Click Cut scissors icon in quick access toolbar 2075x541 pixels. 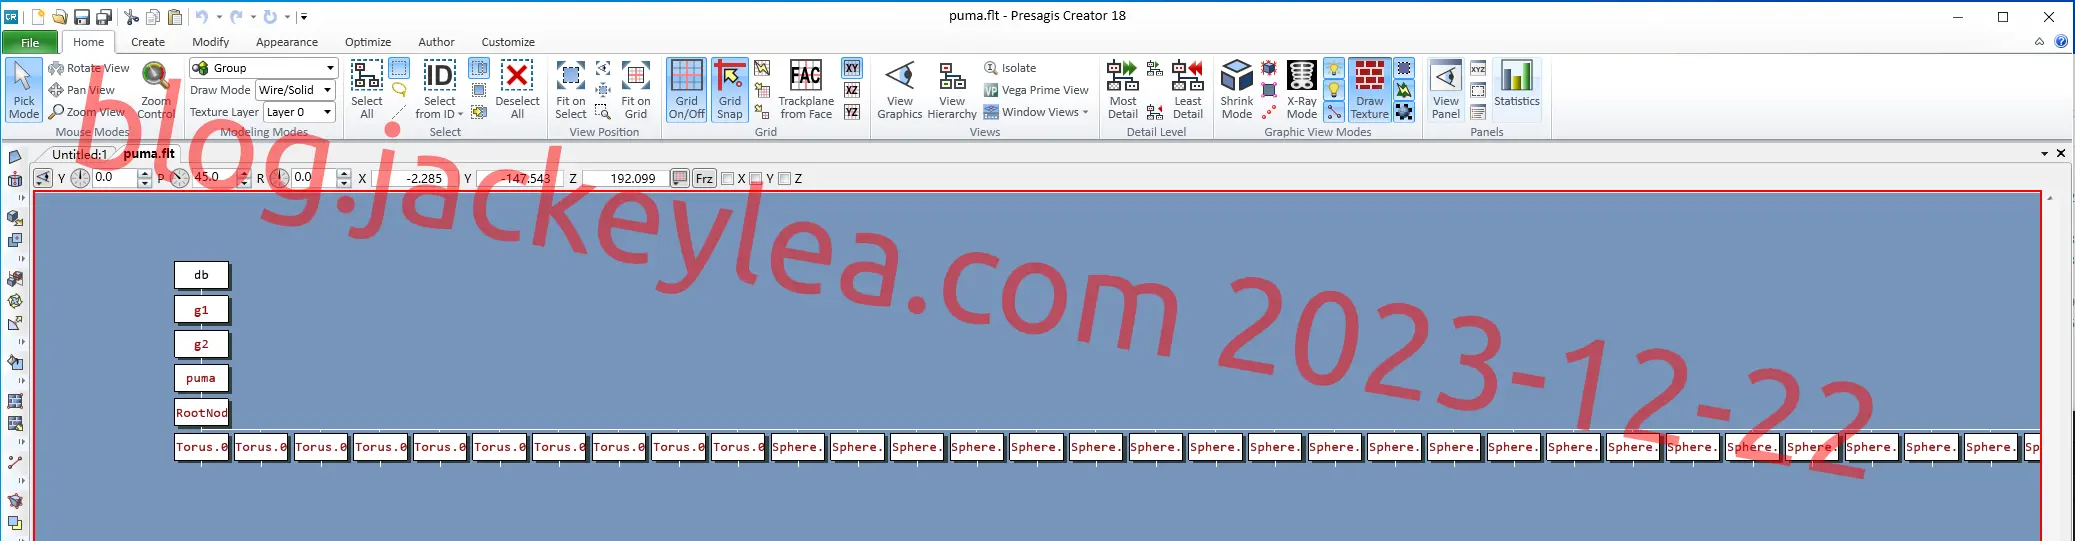[131, 17]
